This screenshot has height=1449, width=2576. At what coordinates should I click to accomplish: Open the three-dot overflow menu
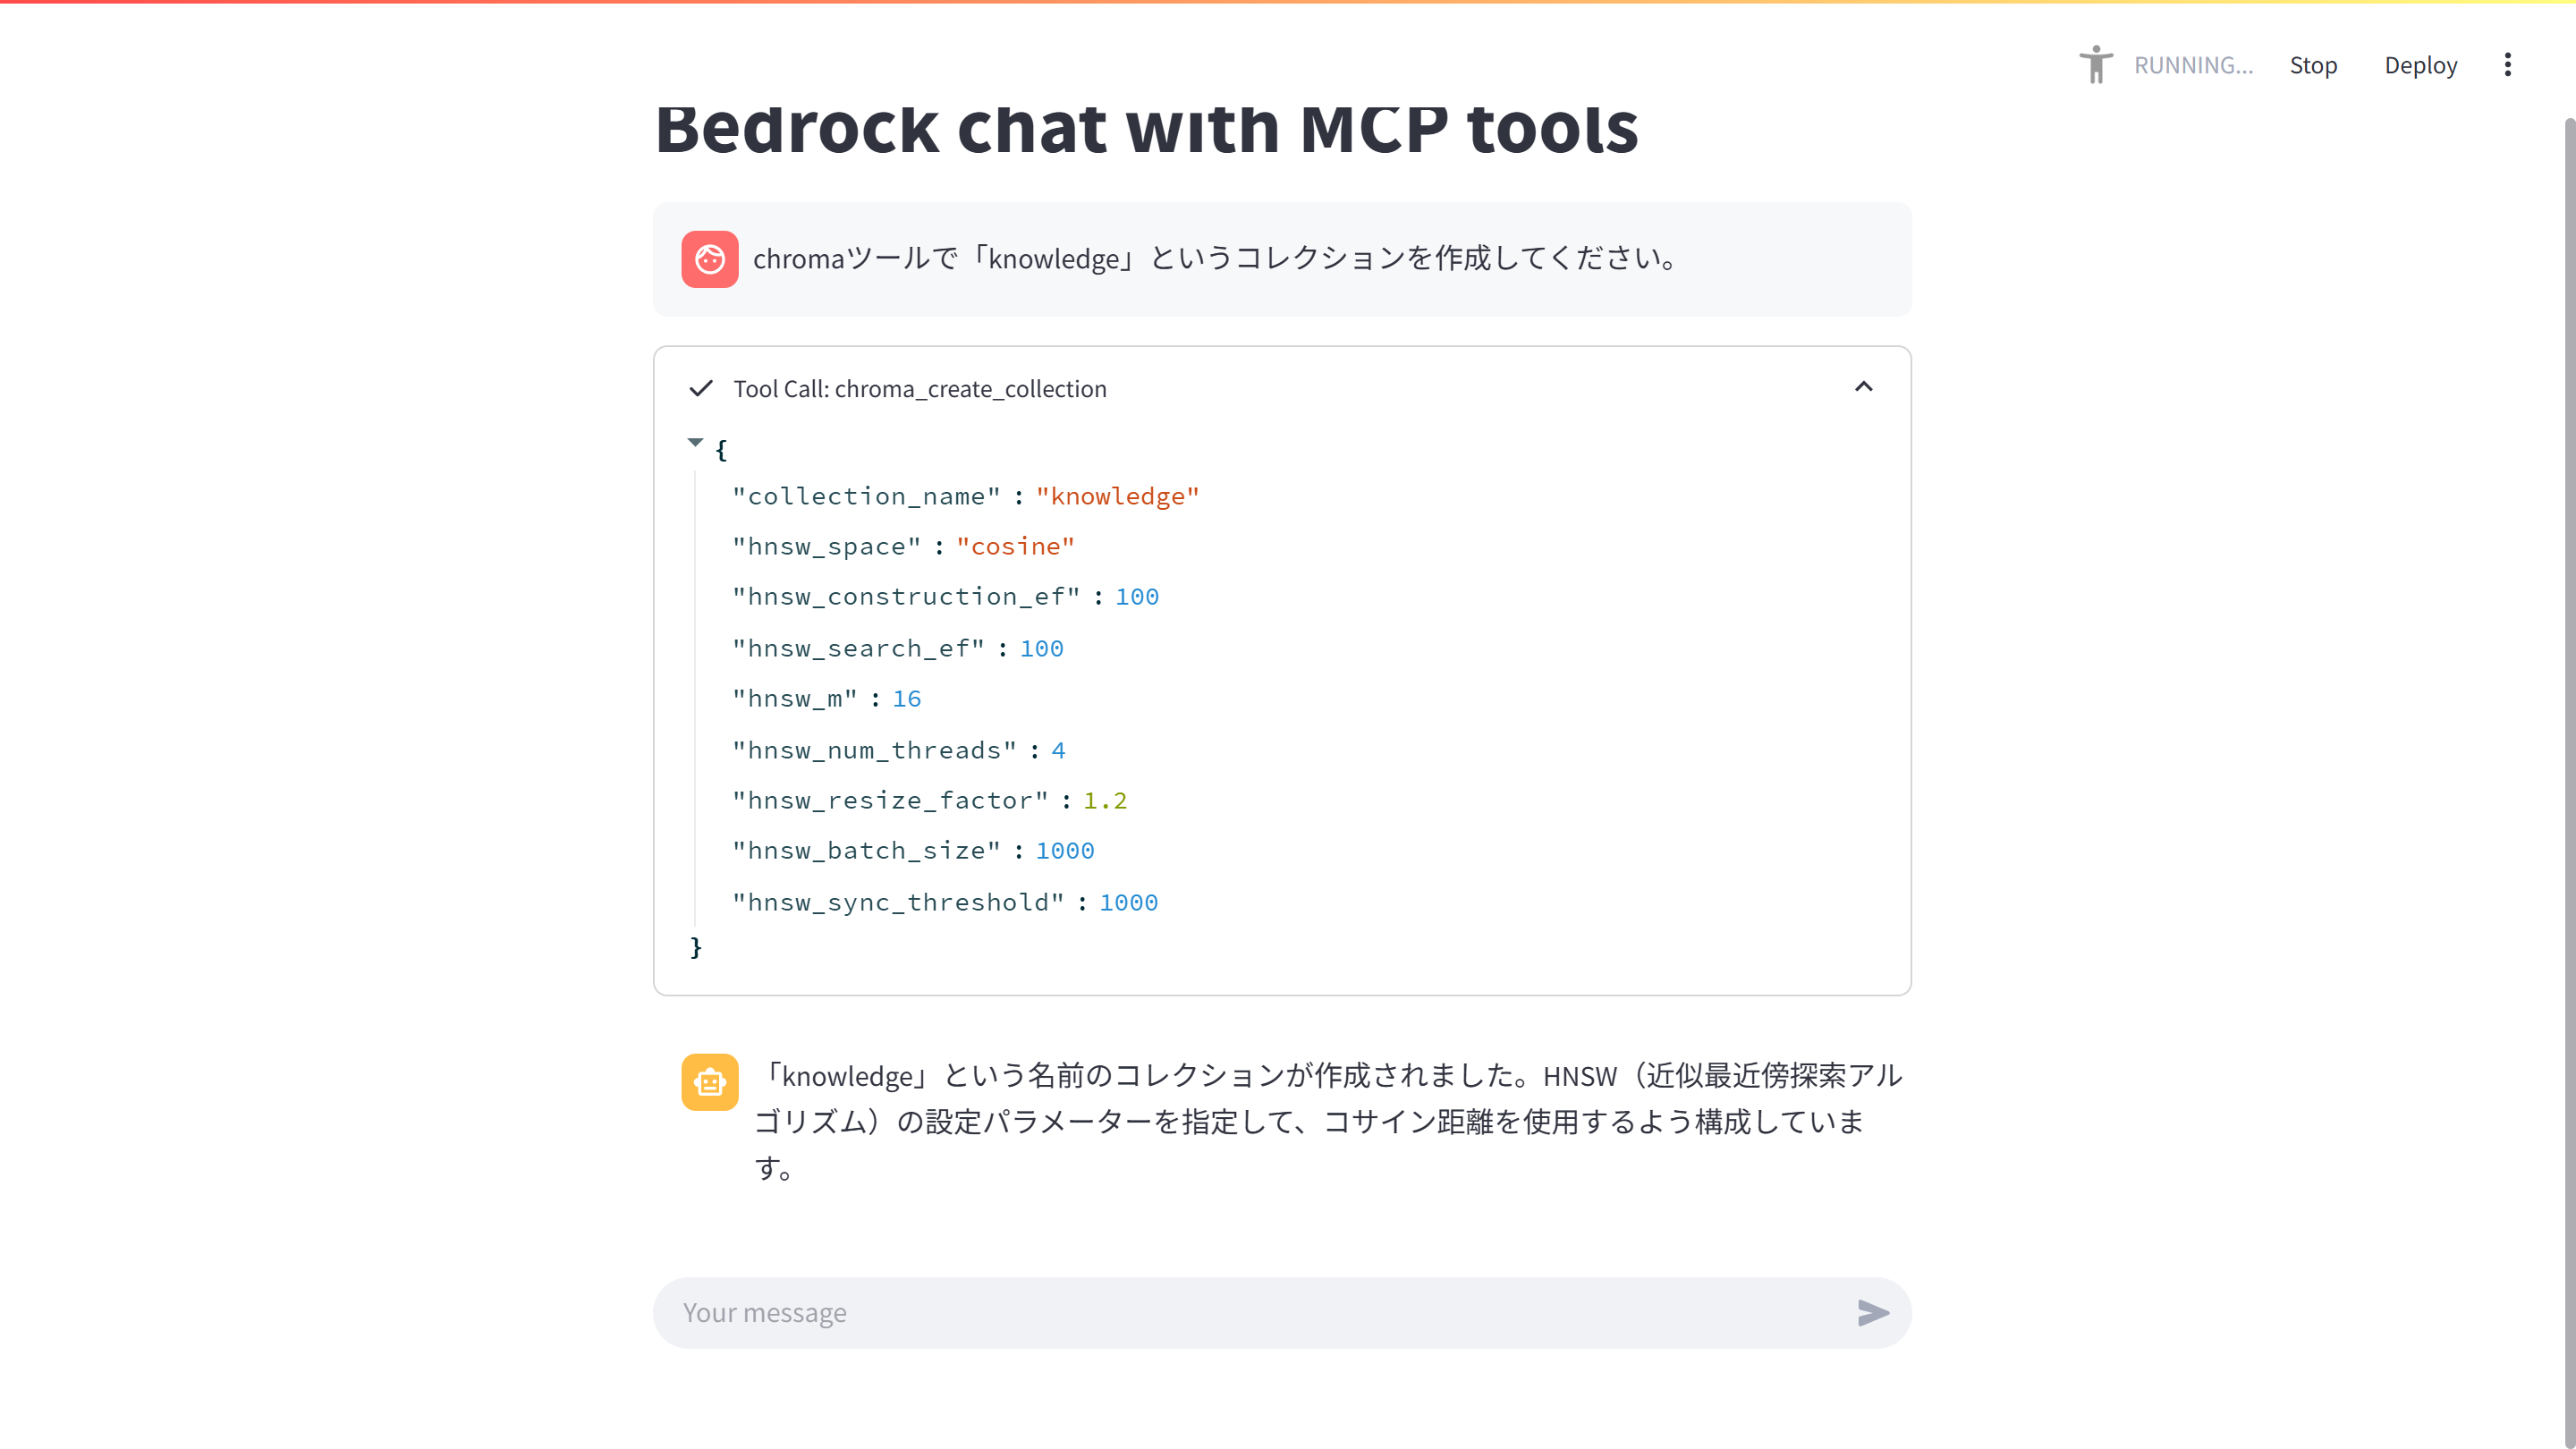2508,64
